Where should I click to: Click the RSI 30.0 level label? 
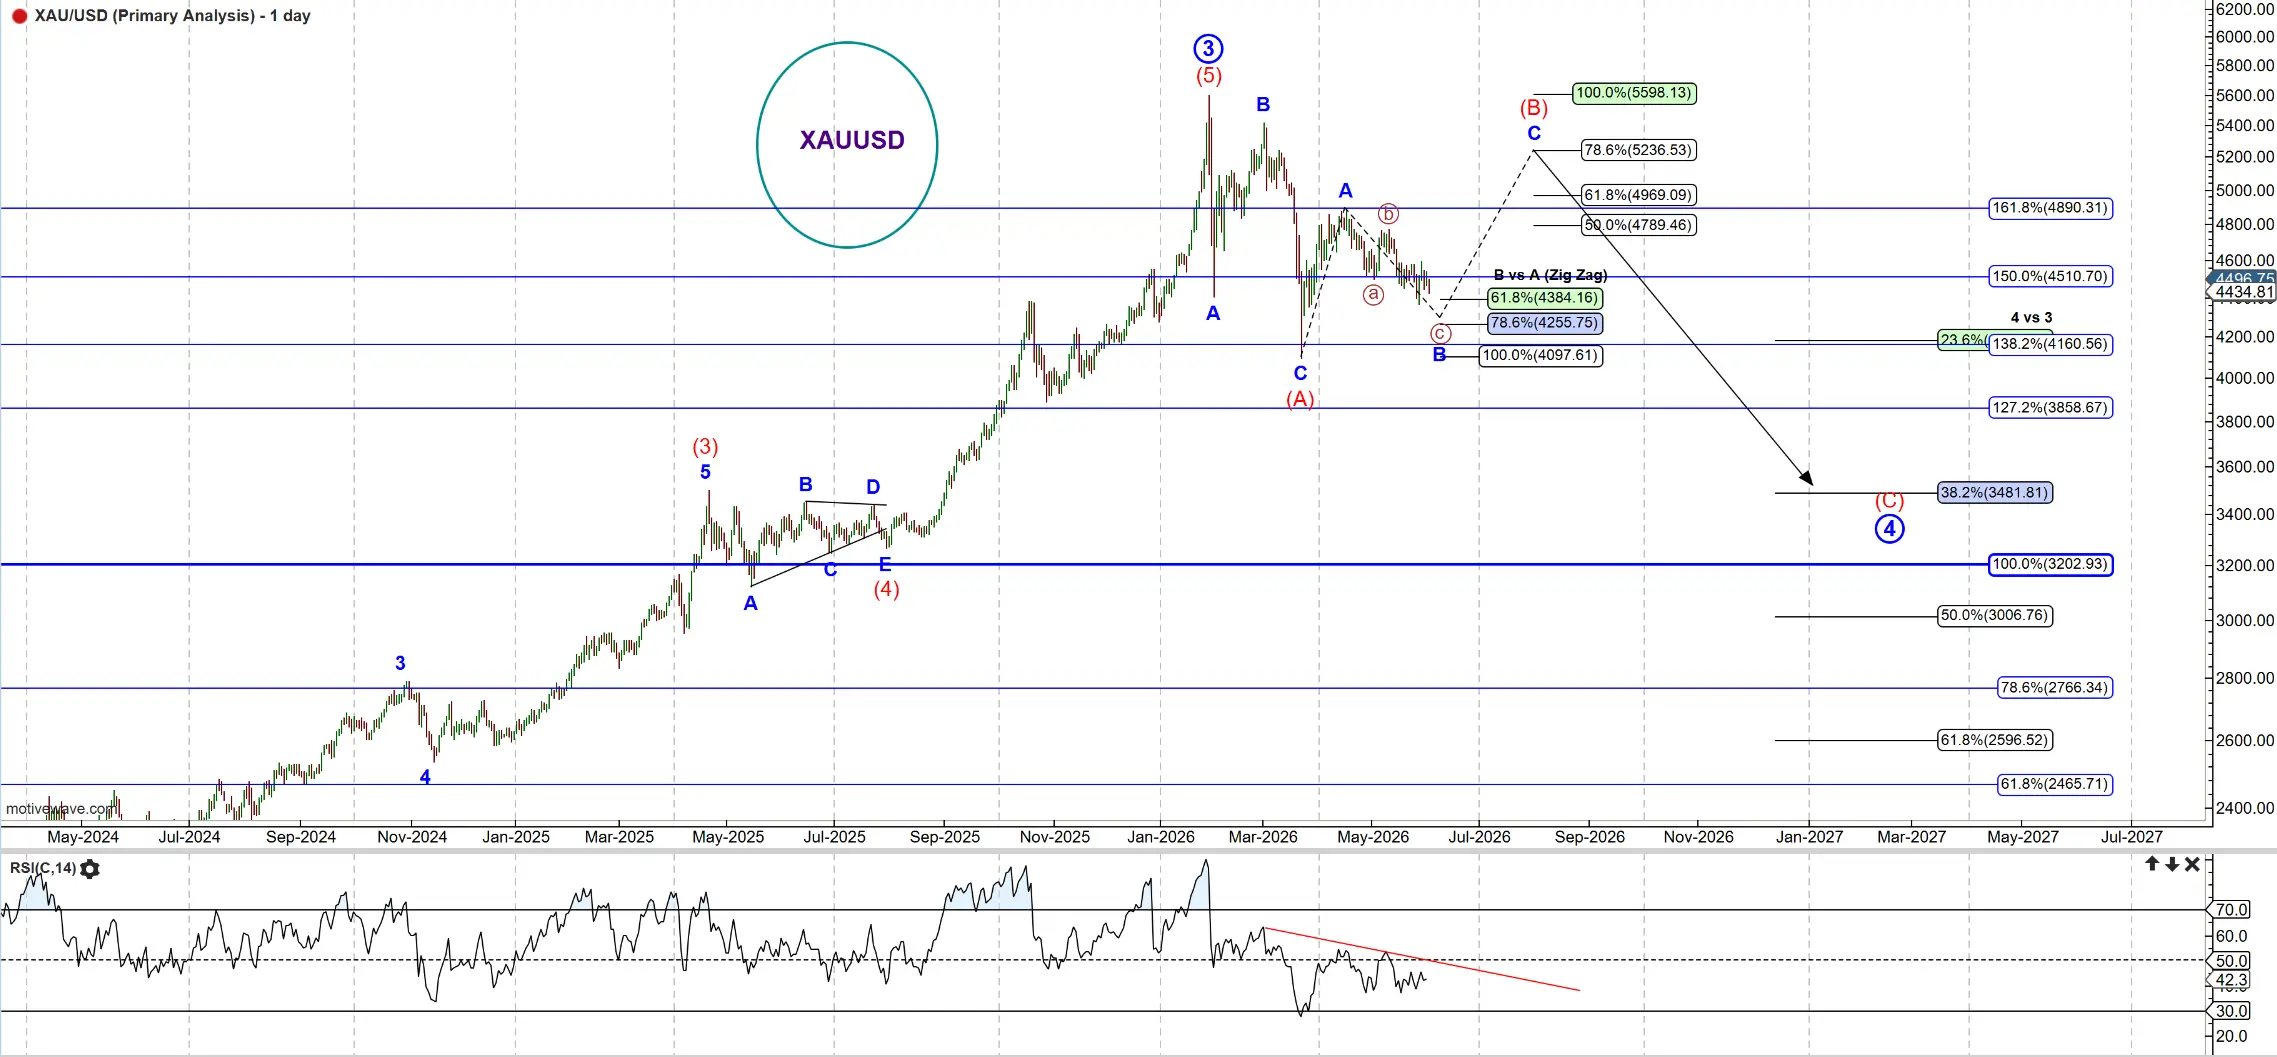[2231, 1011]
